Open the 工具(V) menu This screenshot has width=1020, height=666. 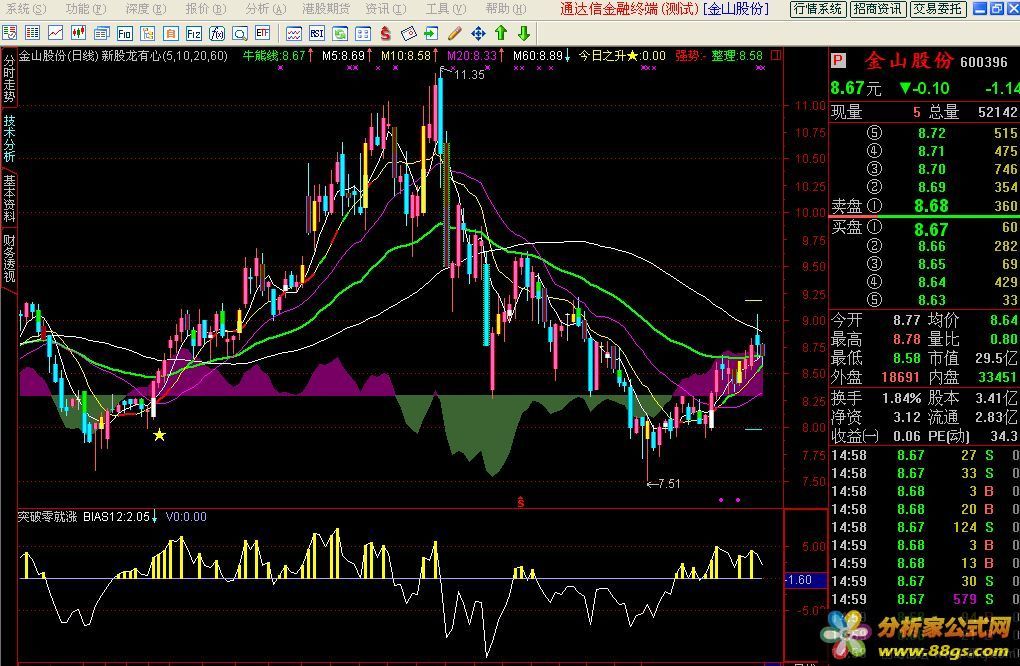446,8
